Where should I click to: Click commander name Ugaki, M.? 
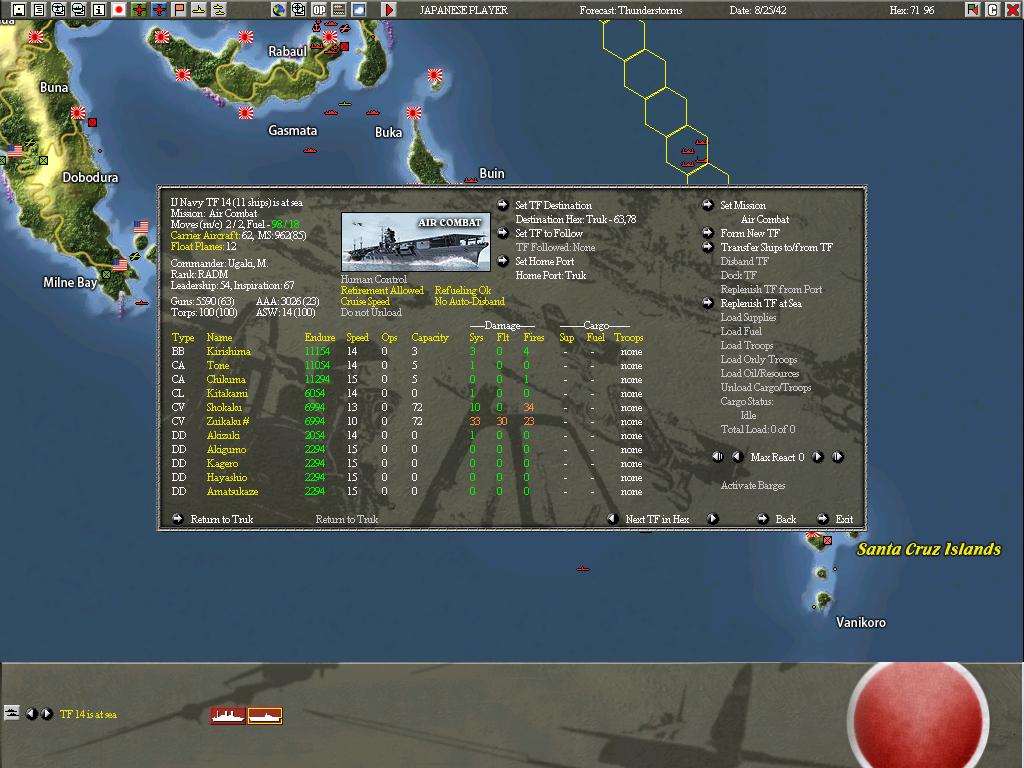(x=248, y=263)
